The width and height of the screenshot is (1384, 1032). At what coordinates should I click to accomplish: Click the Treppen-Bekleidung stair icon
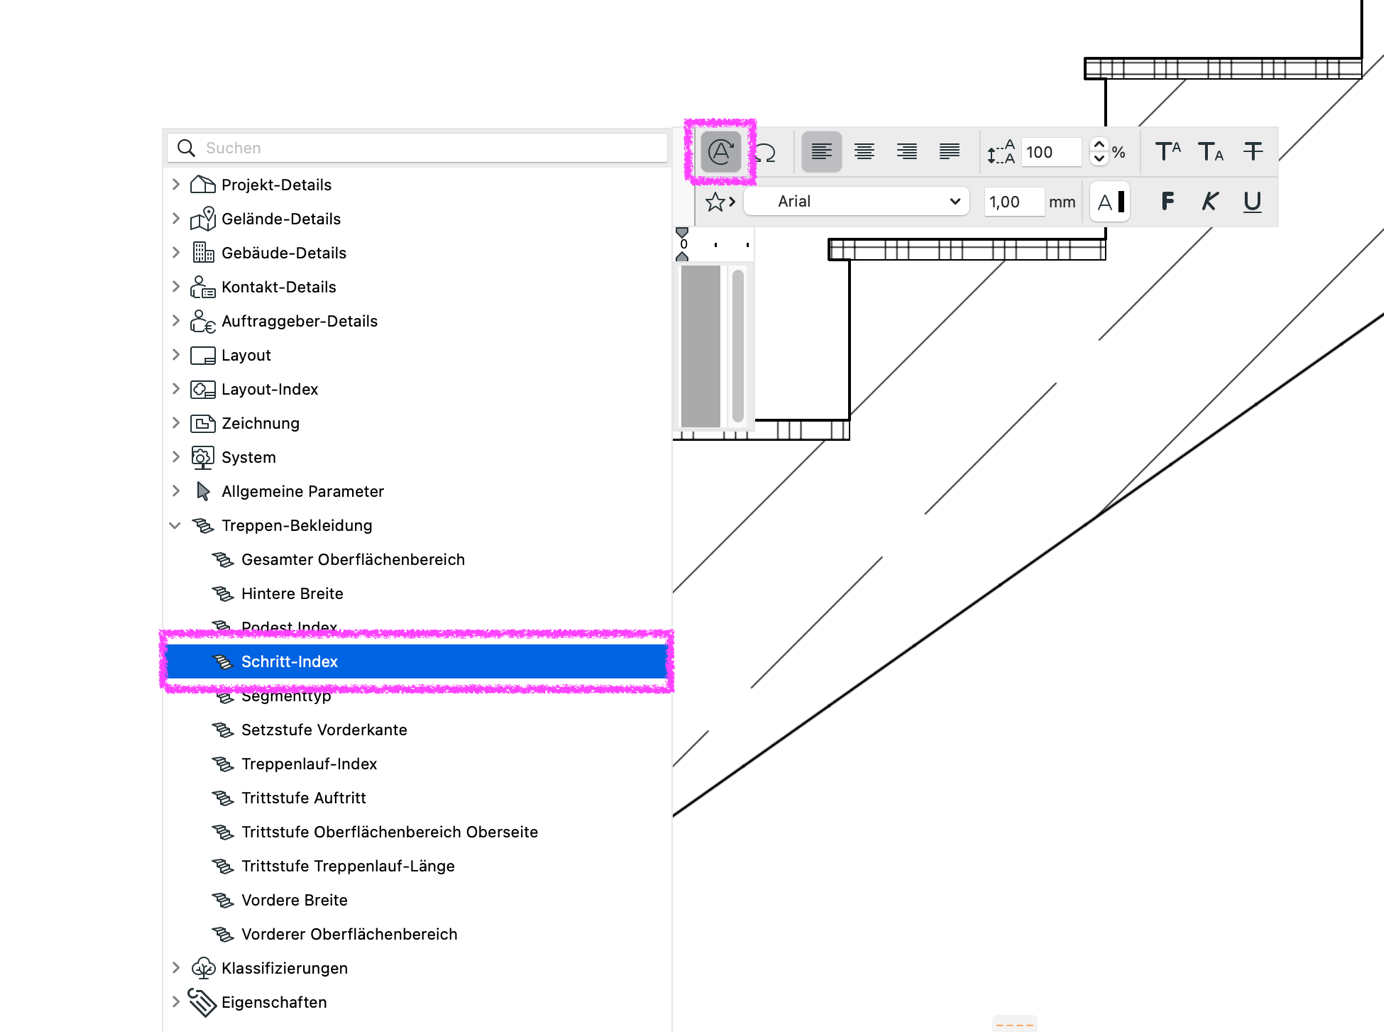(x=203, y=525)
